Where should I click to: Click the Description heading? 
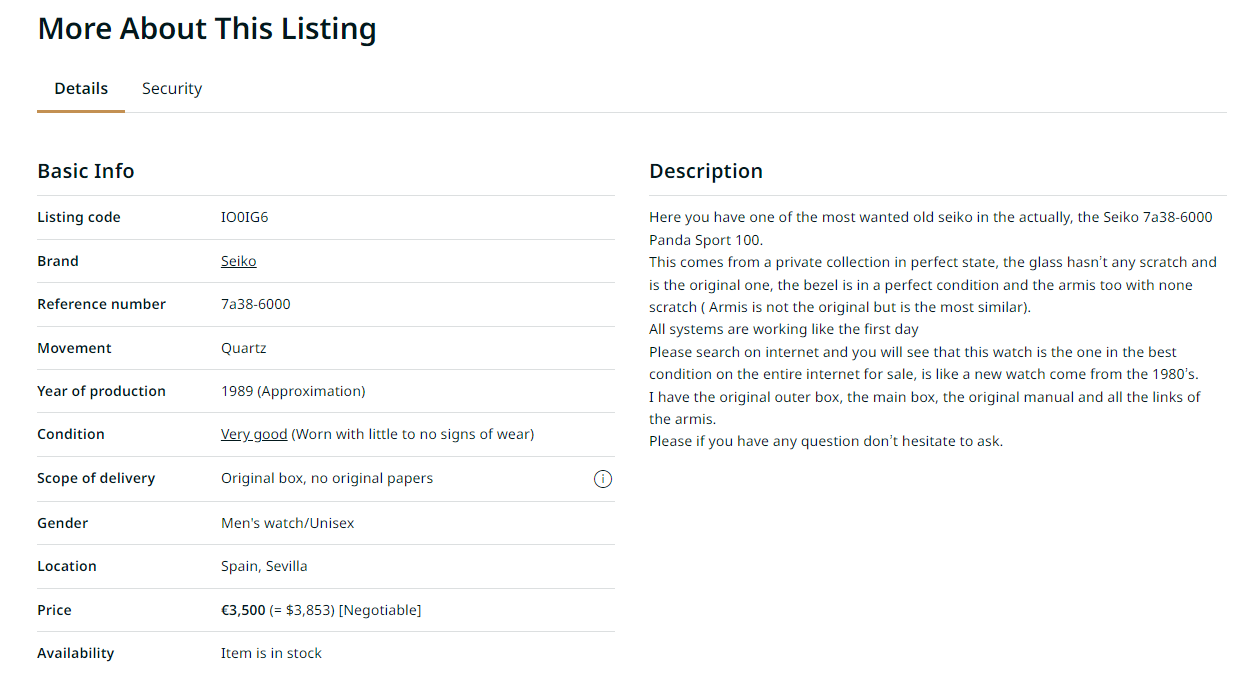tap(706, 171)
